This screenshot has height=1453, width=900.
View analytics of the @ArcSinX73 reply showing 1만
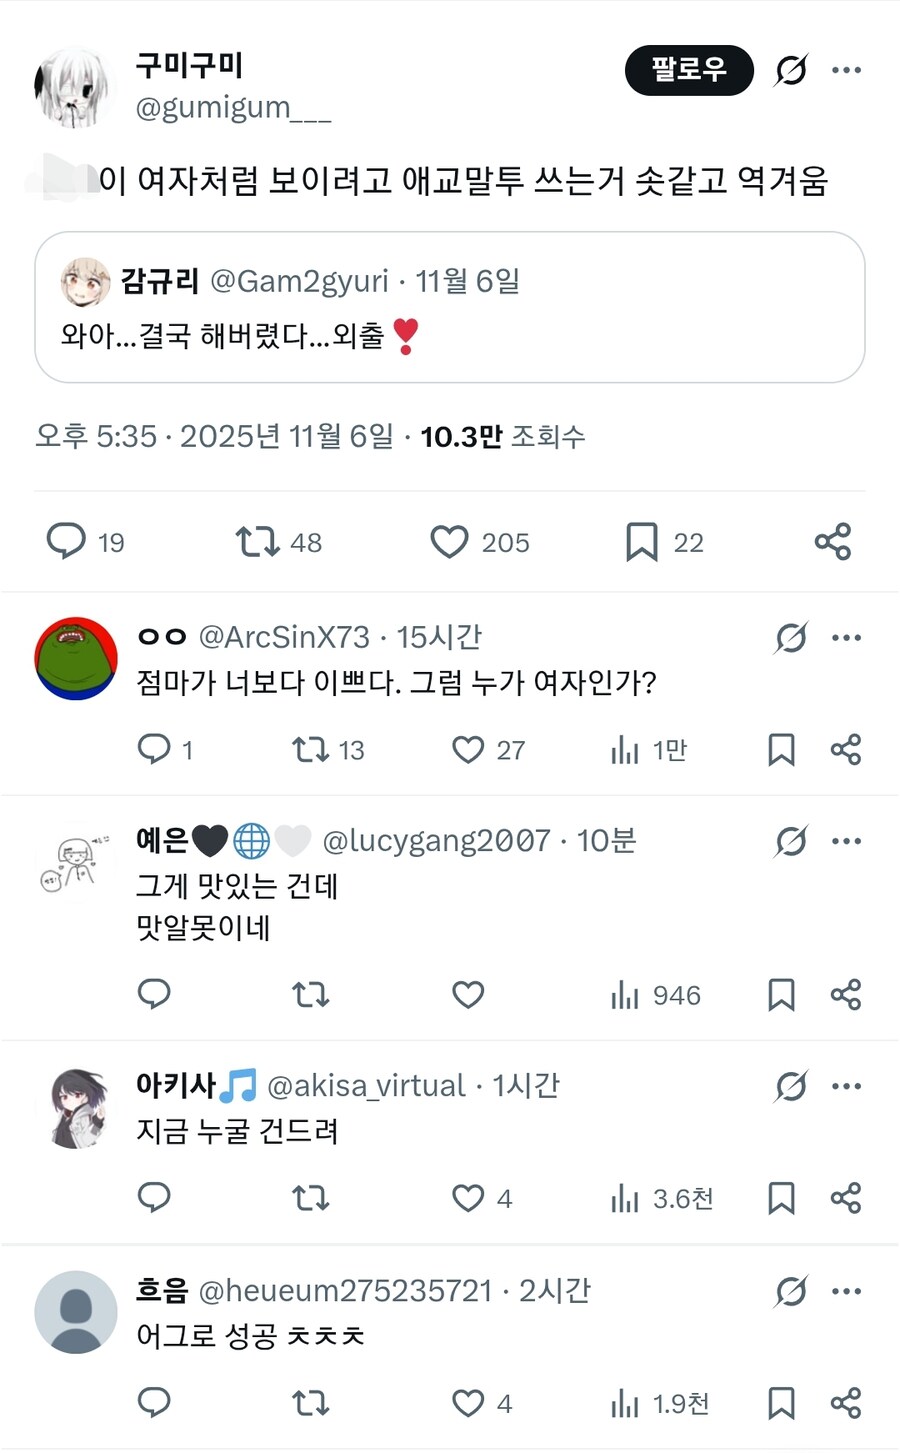(x=625, y=750)
